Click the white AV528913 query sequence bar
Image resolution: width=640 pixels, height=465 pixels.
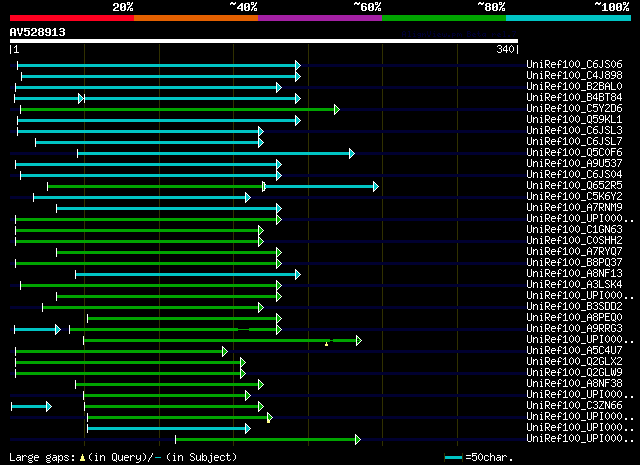pos(264,41)
